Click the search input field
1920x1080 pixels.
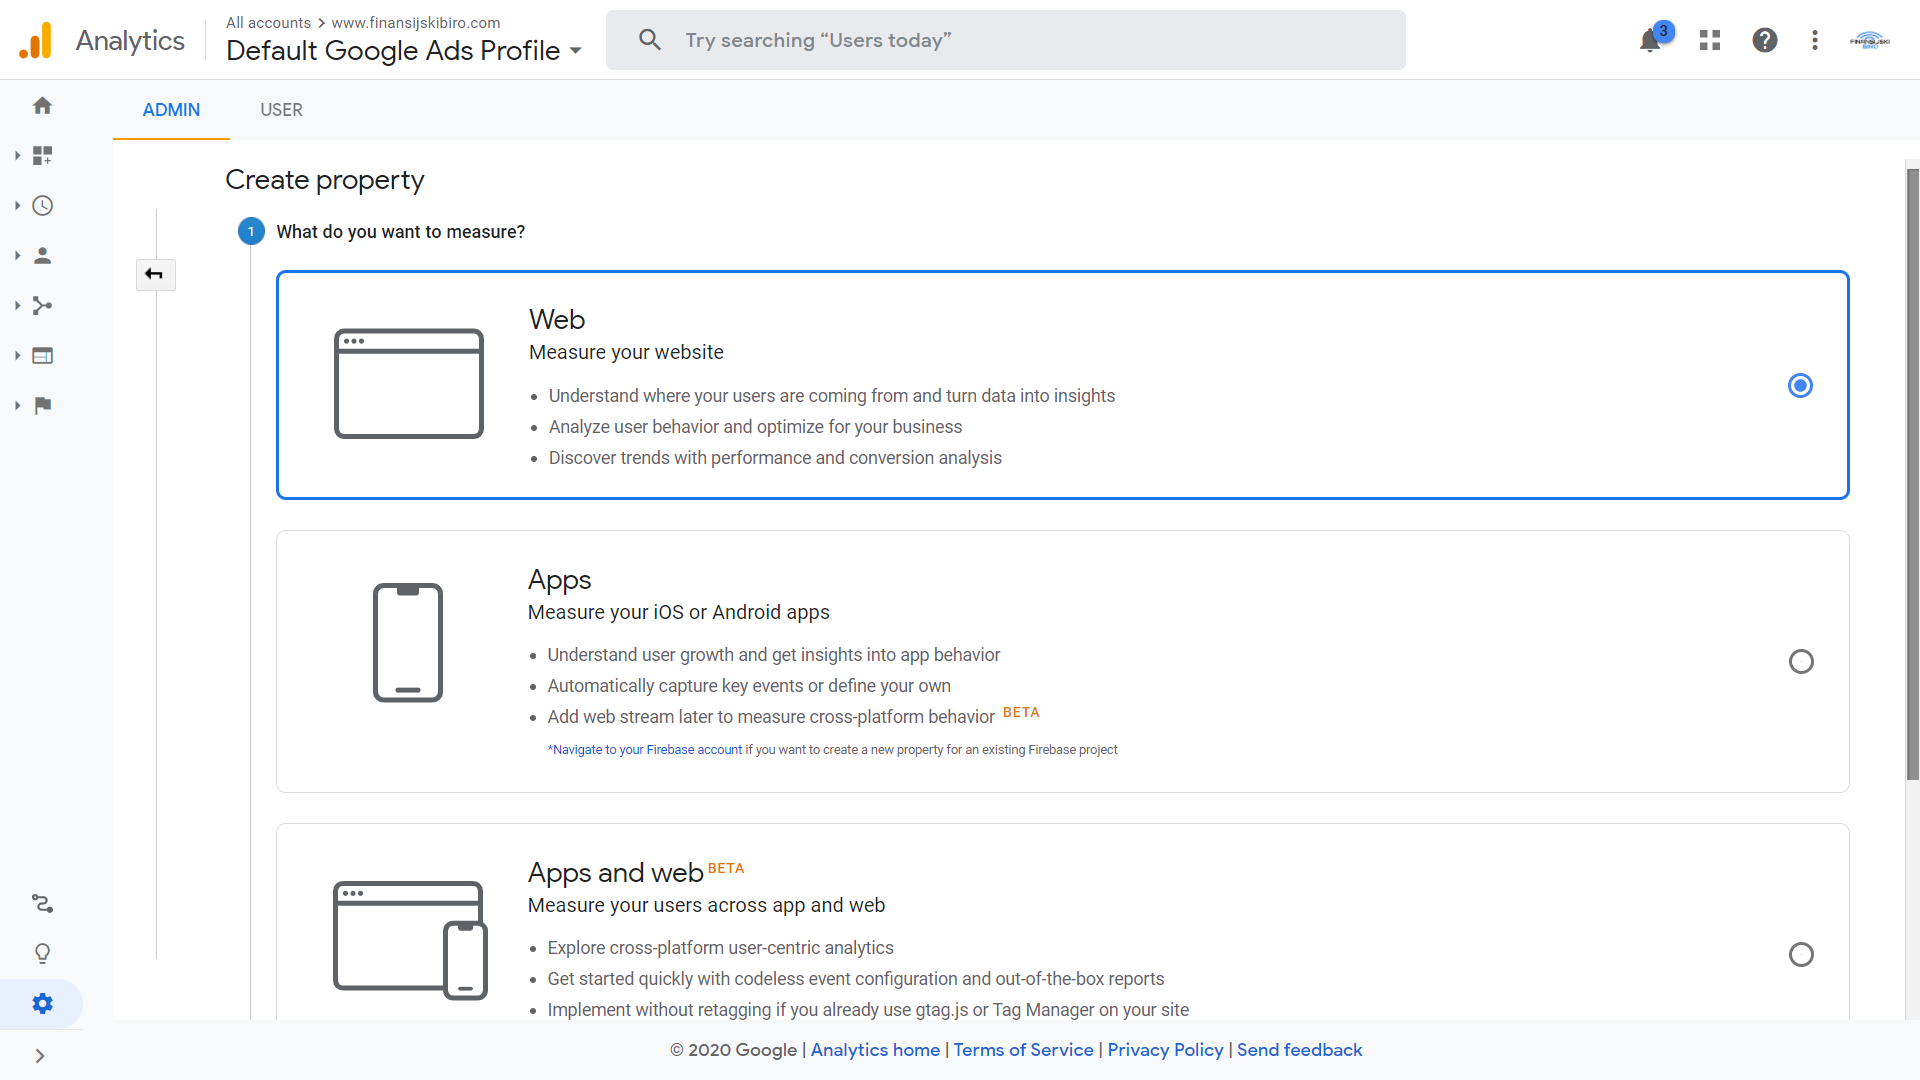[1005, 40]
